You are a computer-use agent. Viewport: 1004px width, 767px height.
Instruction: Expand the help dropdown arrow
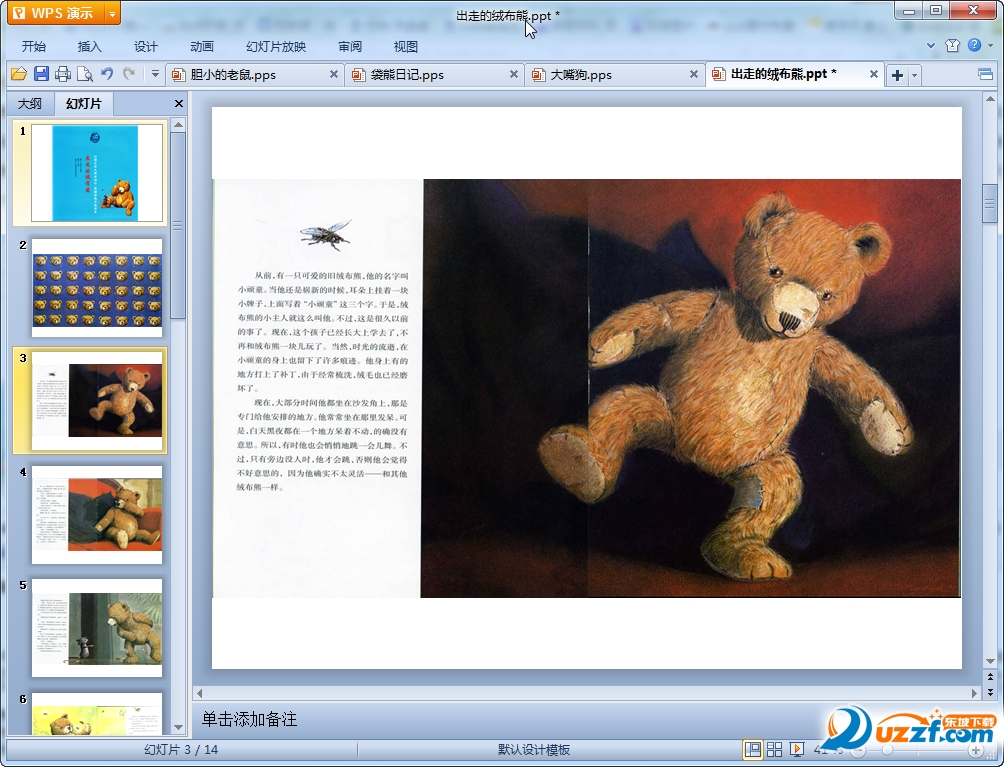pyautogui.click(x=991, y=45)
